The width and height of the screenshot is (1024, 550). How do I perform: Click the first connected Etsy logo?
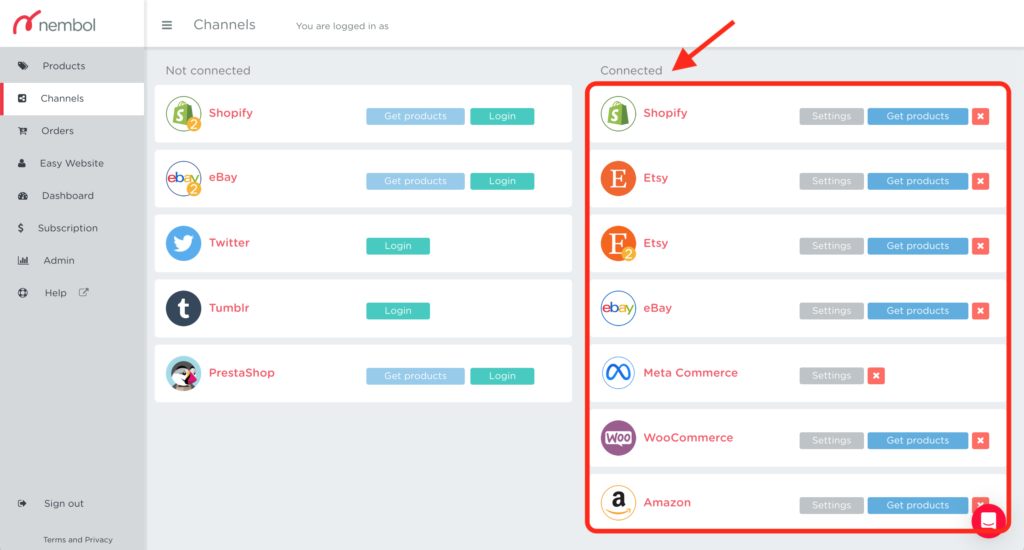(618, 178)
